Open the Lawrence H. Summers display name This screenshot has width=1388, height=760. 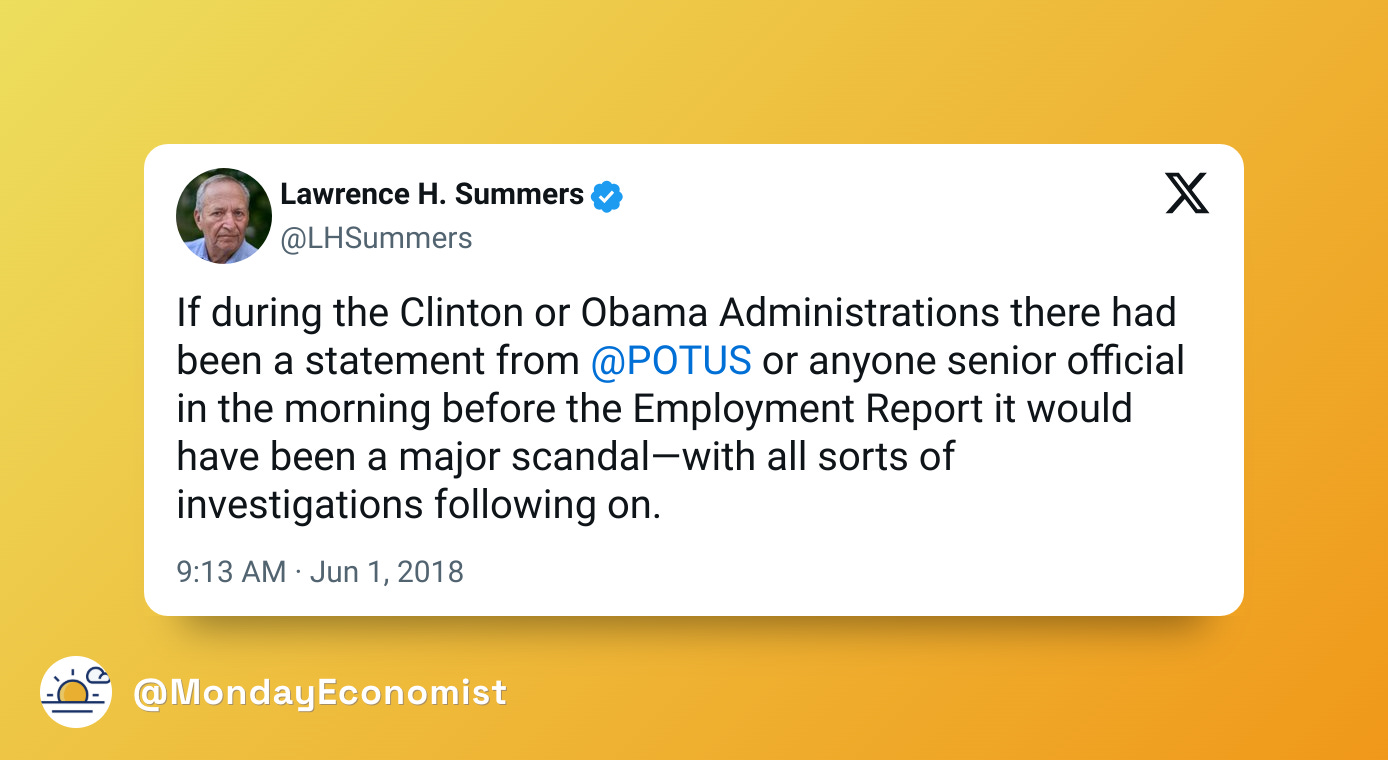click(x=432, y=194)
